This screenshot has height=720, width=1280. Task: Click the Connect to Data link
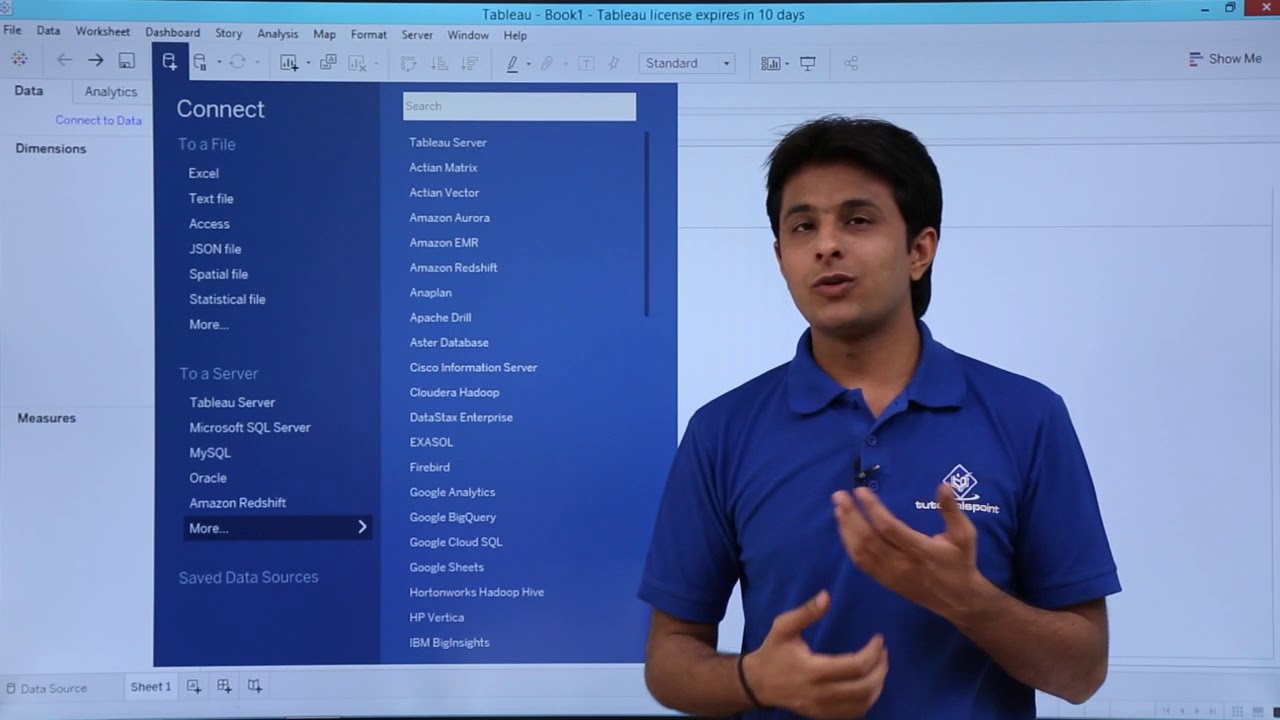(98, 120)
